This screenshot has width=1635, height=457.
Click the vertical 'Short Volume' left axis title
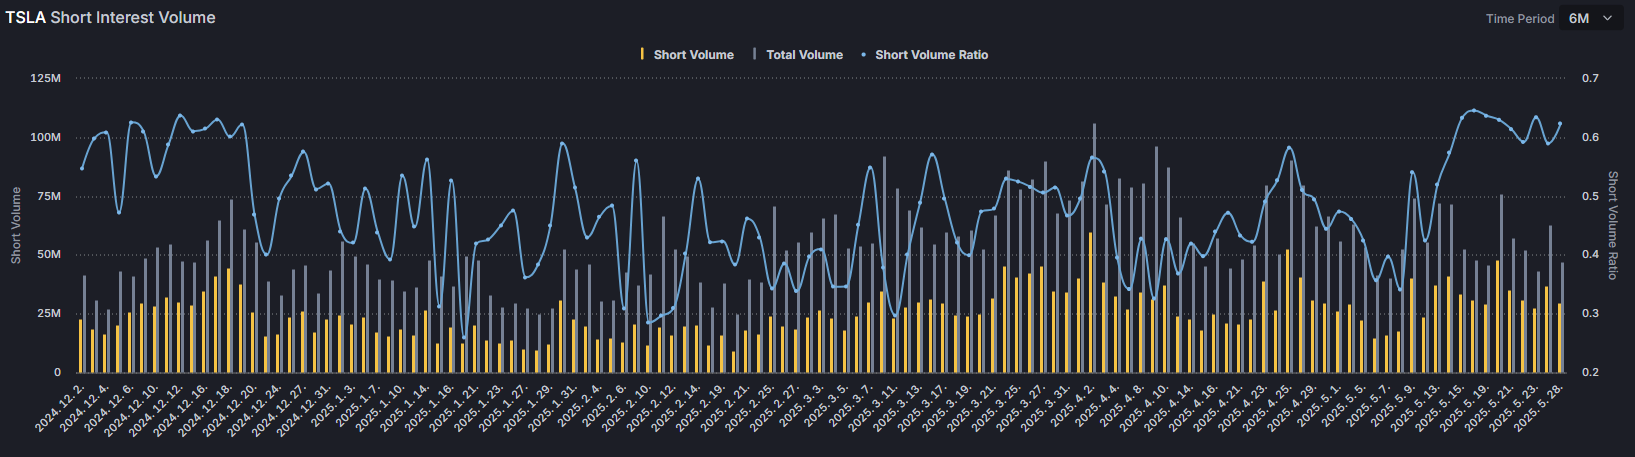click(16, 225)
